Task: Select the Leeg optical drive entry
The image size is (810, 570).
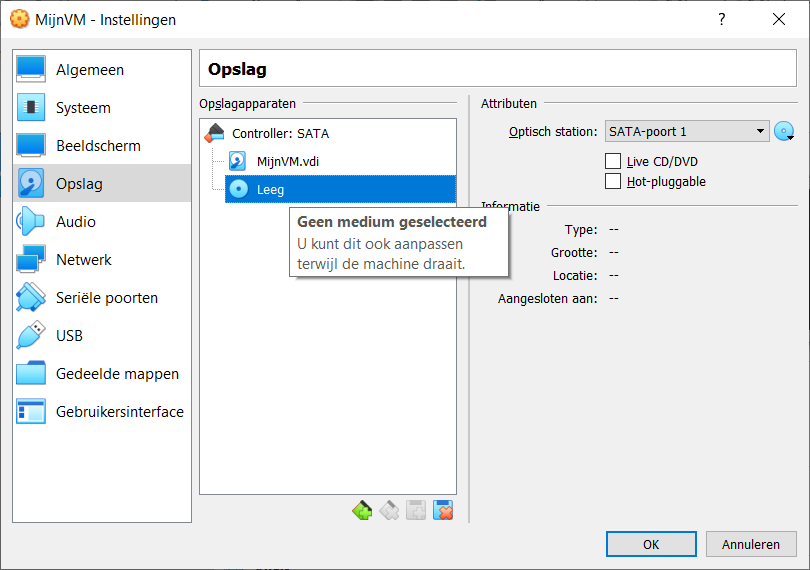Action: 271,189
